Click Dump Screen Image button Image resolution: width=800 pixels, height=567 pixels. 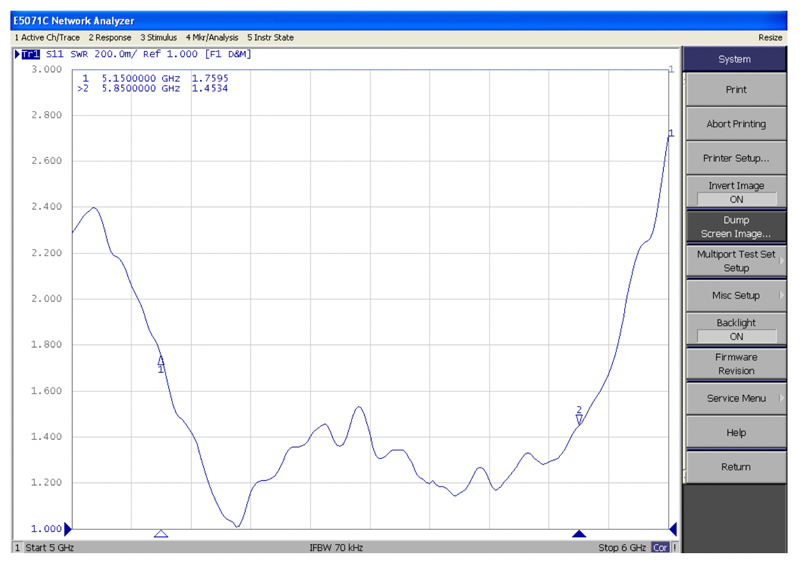click(736, 226)
